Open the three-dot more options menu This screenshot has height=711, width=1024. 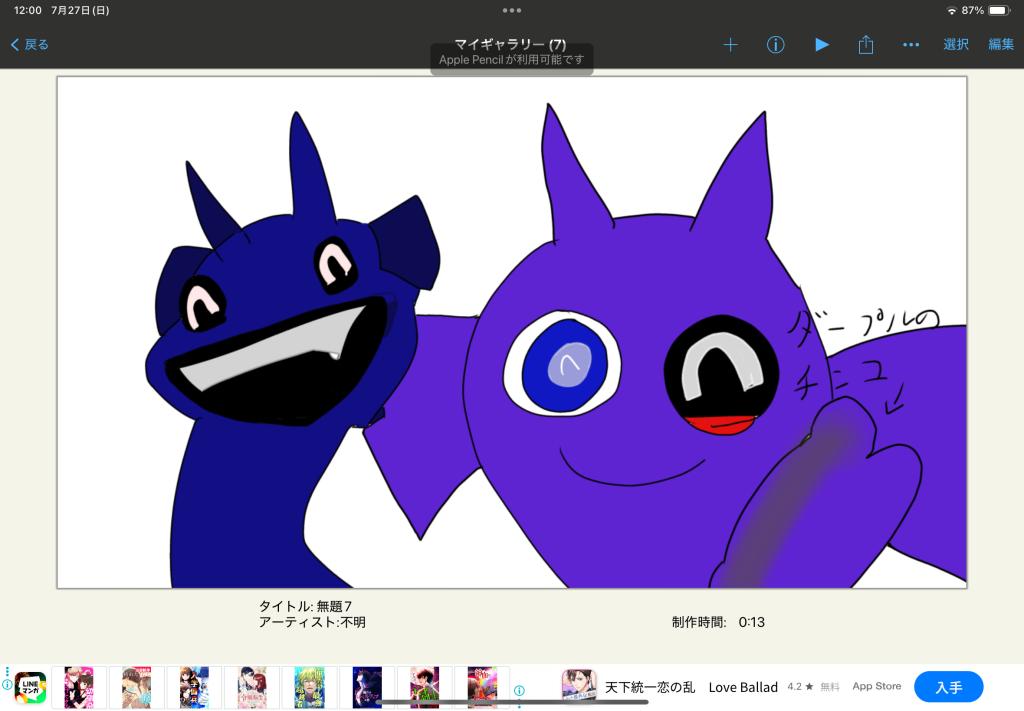(910, 45)
